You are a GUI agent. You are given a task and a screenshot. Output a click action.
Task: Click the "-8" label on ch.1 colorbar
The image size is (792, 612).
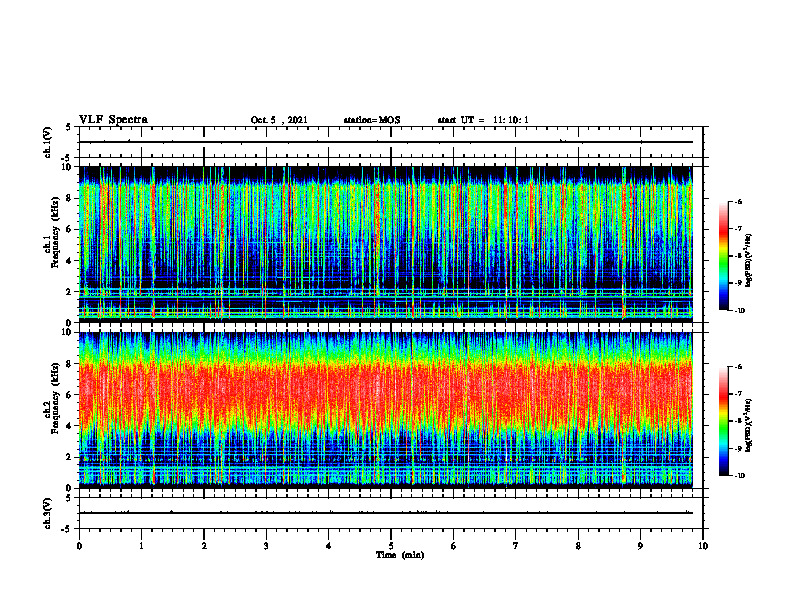click(738, 256)
